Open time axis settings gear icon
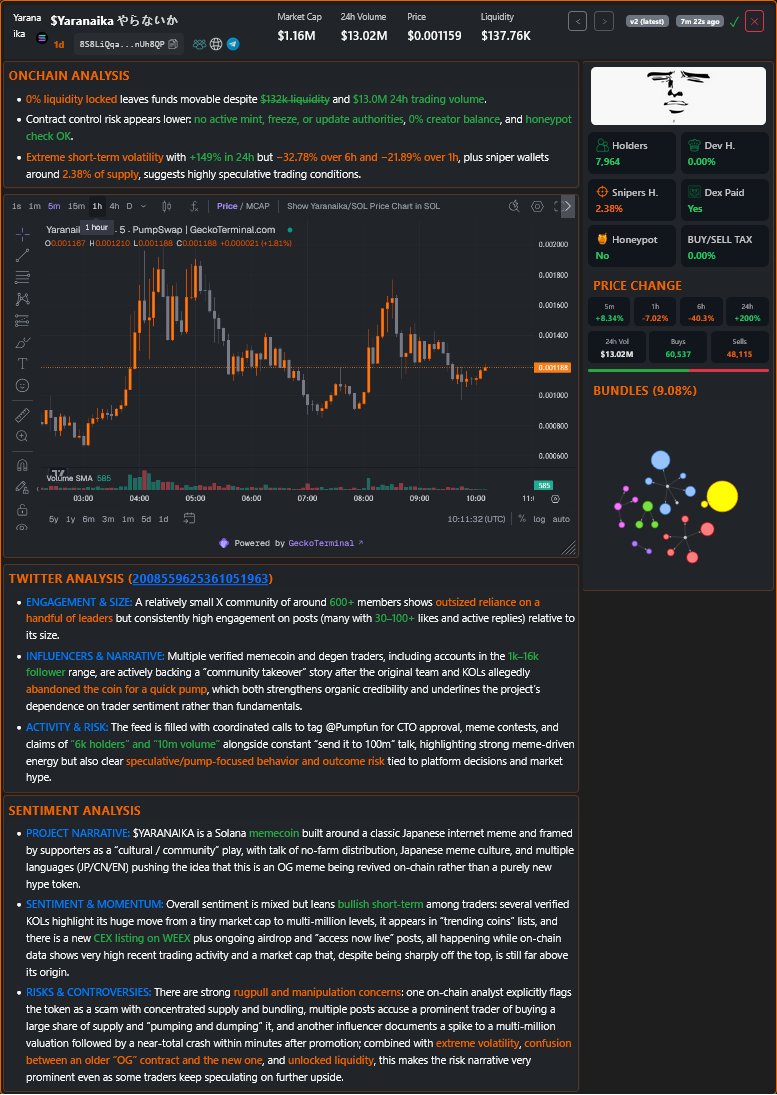777x1095 pixels. (x=555, y=499)
